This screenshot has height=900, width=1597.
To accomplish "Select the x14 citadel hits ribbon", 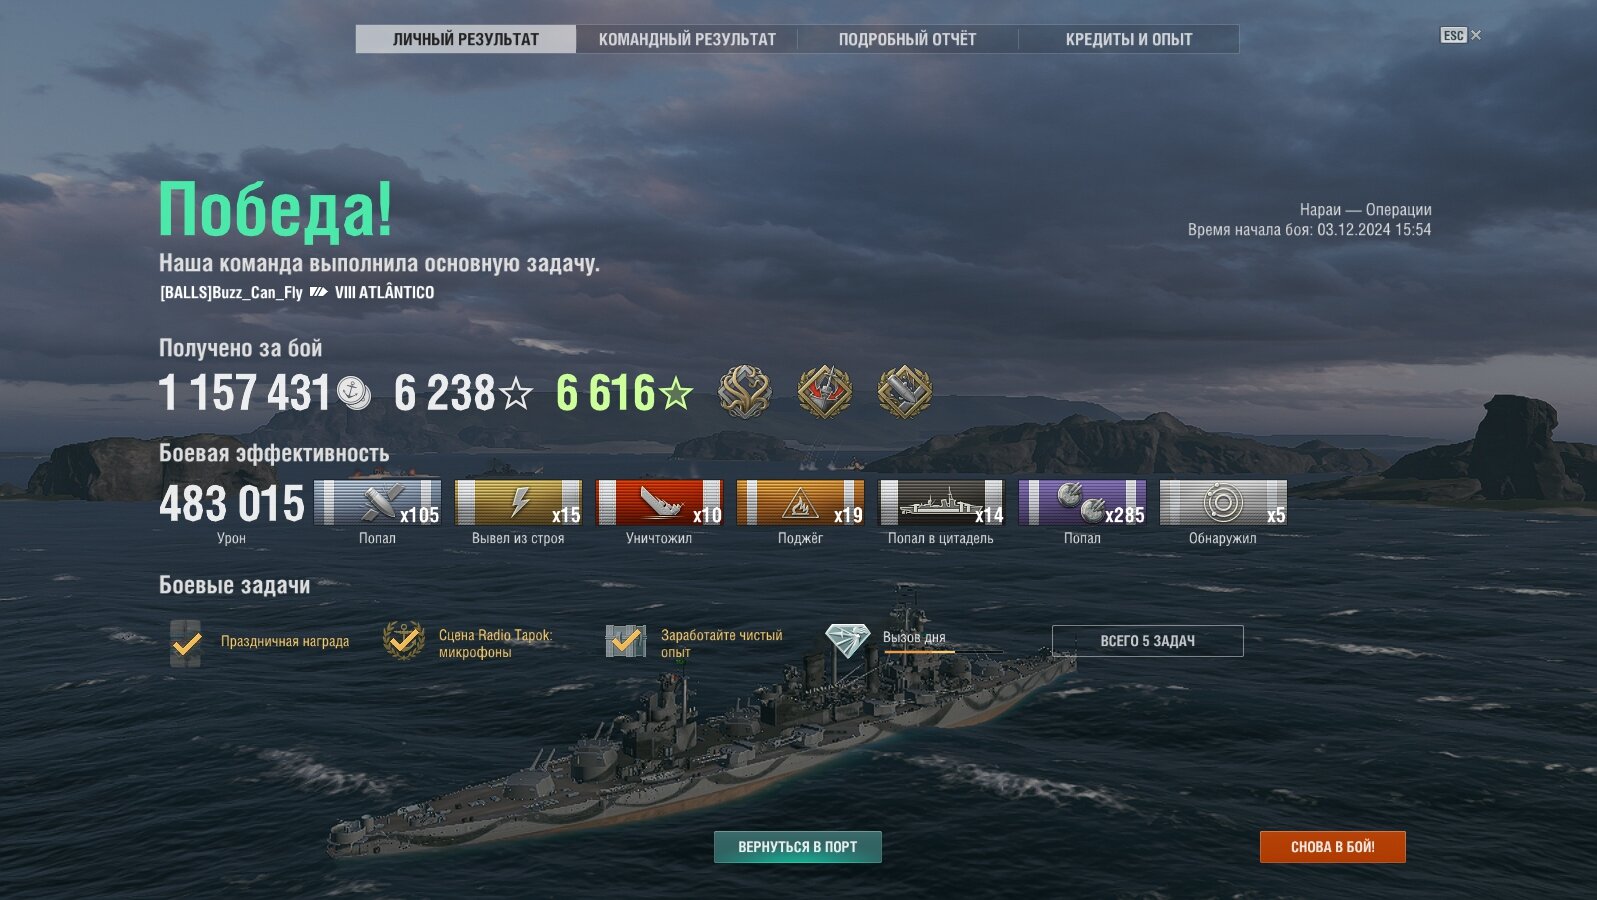I will click(941, 502).
